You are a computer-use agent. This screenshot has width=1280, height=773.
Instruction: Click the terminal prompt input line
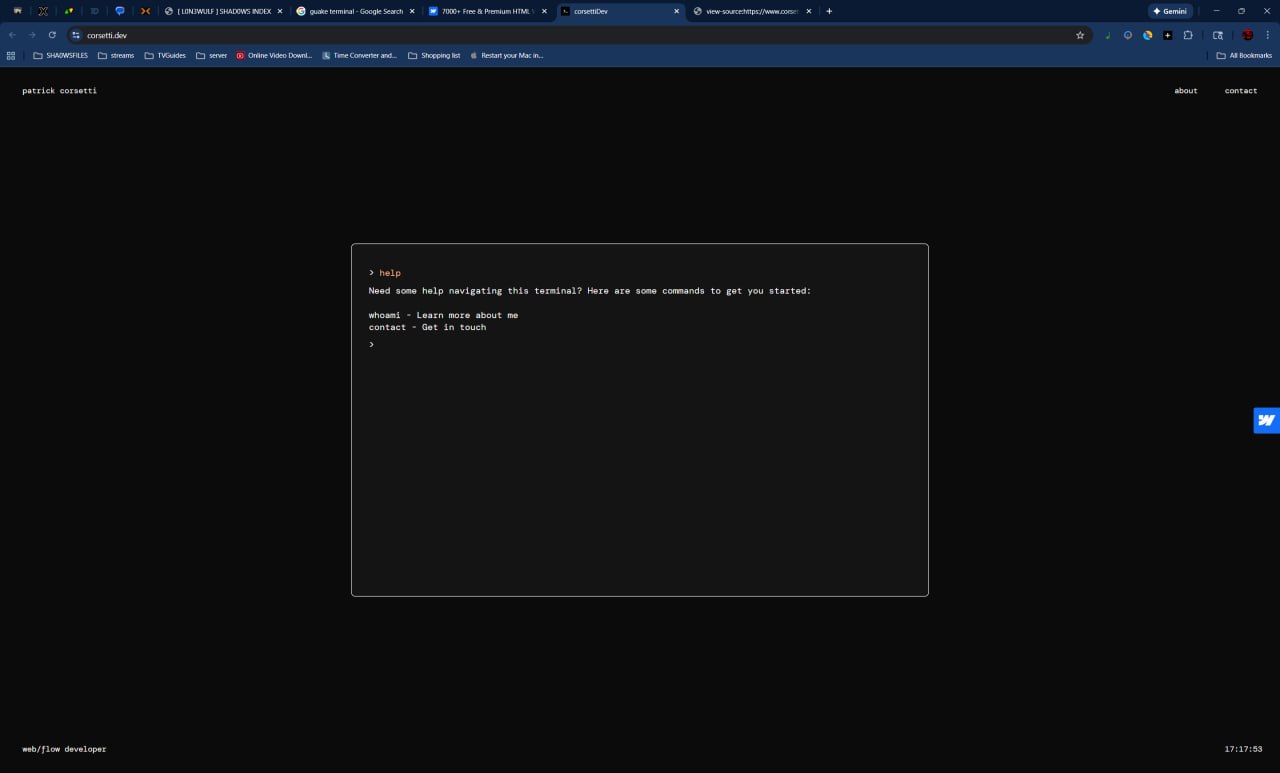(x=640, y=345)
